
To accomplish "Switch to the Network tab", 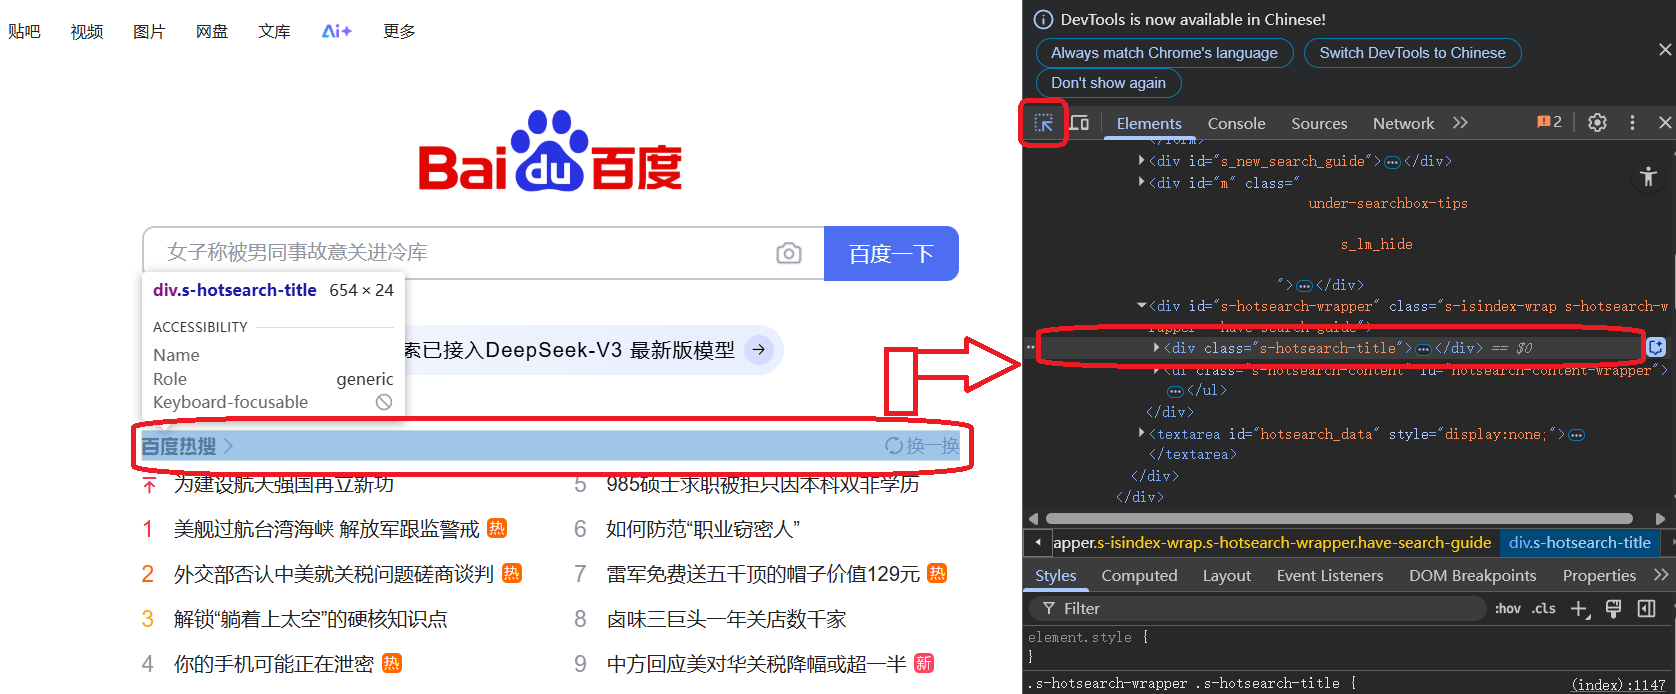I will click(x=1403, y=123).
